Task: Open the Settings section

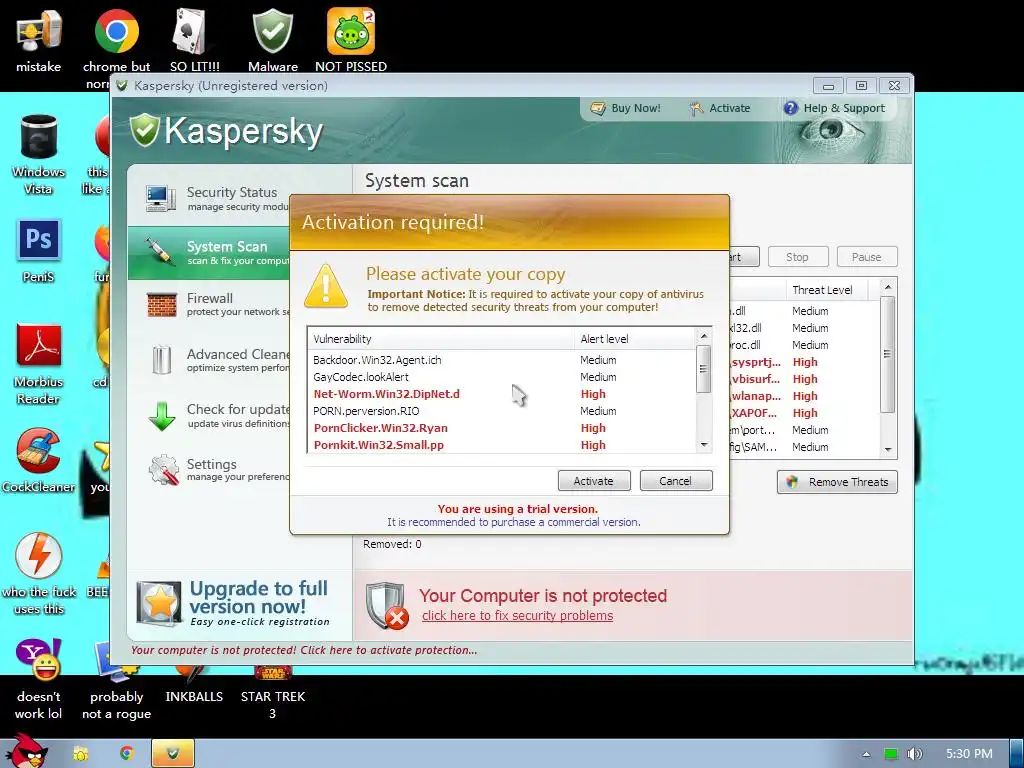Action: (x=209, y=470)
